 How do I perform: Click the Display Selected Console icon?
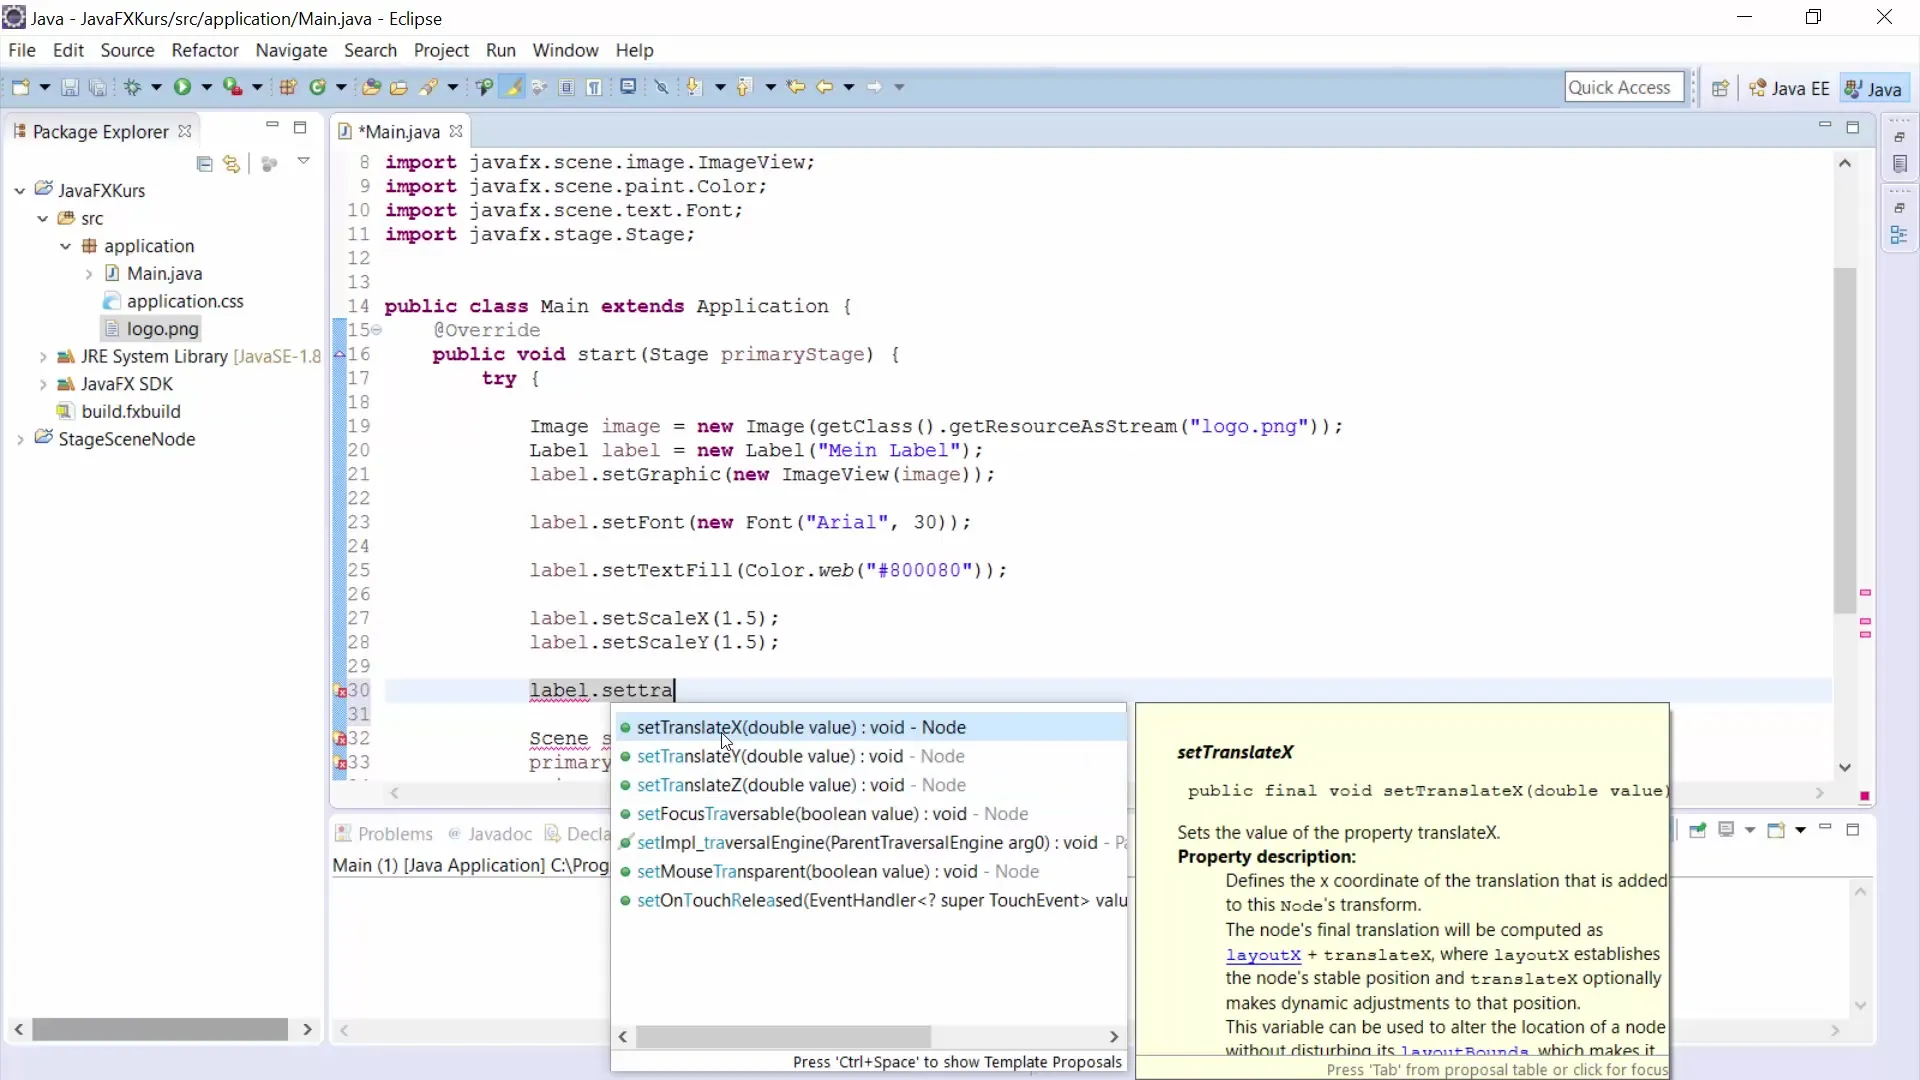coord(1726,830)
